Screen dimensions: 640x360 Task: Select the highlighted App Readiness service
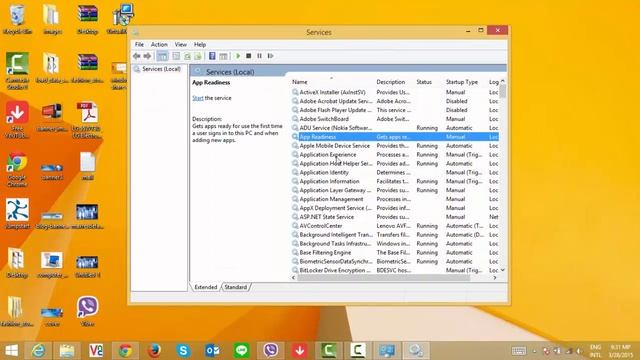[395, 137]
